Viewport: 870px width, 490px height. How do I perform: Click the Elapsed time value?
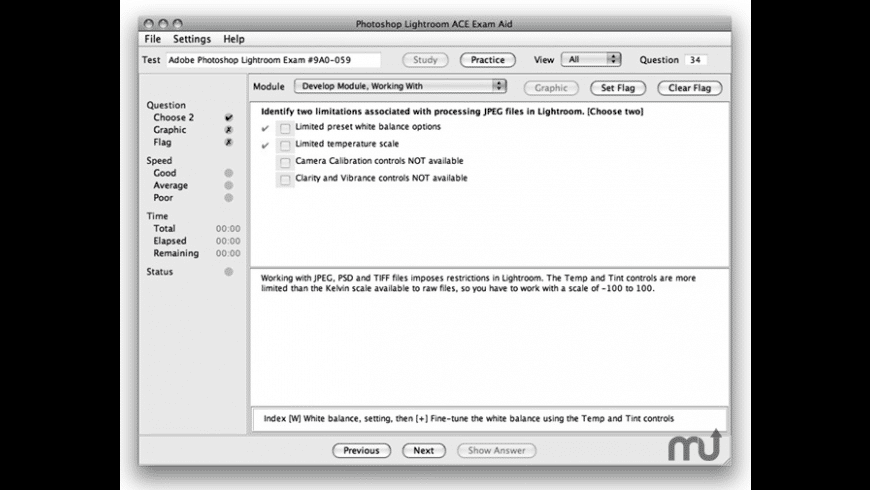pos(228,241)
